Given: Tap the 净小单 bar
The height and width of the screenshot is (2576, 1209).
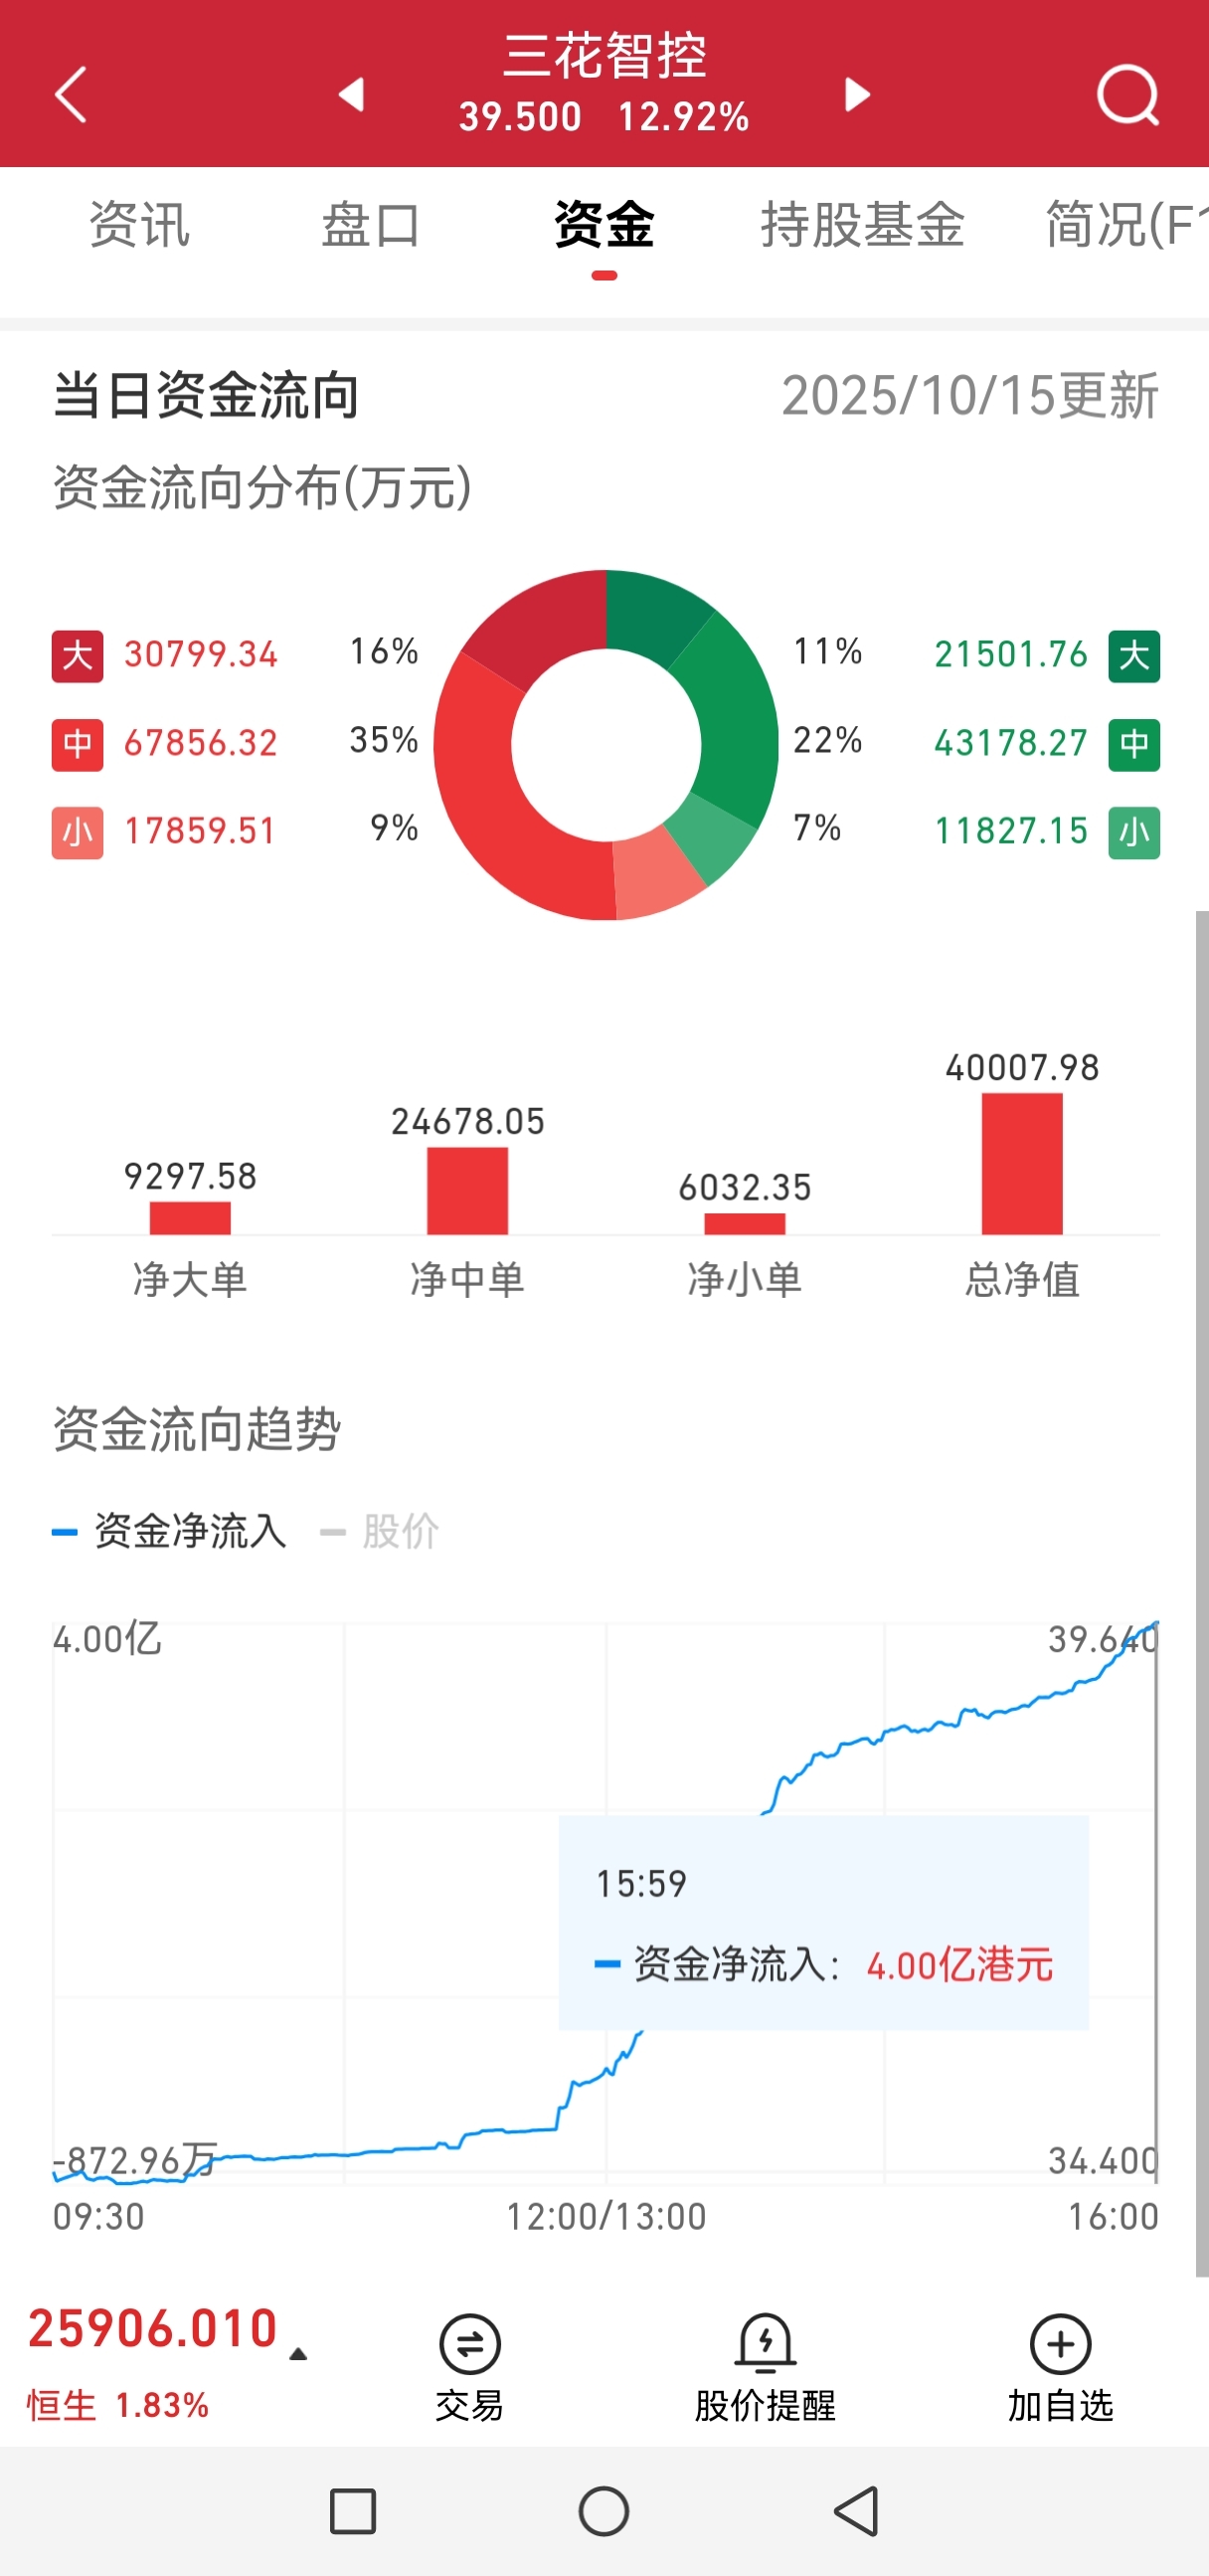Looking at the screenshot, I should tap(744, 1224).
